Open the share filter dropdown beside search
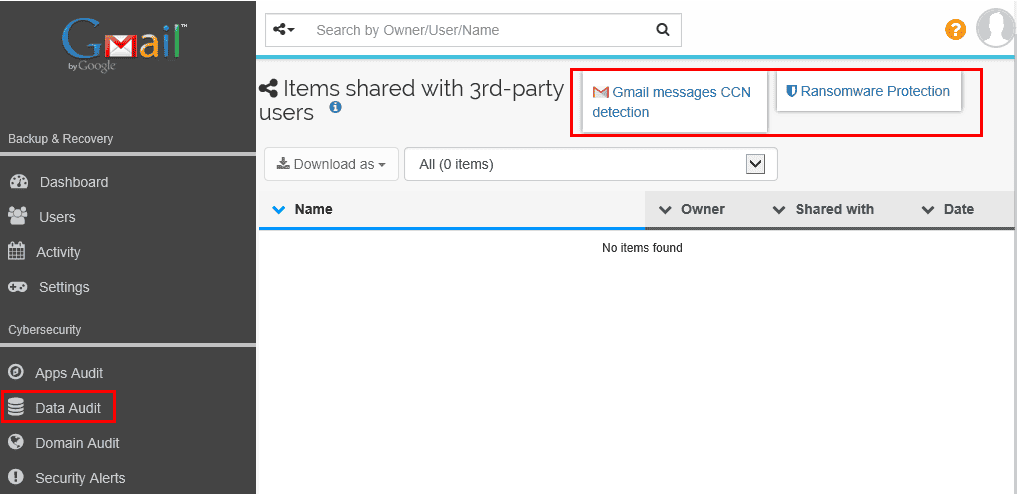This screenshot has height=494, width=1017. (284, 30)
